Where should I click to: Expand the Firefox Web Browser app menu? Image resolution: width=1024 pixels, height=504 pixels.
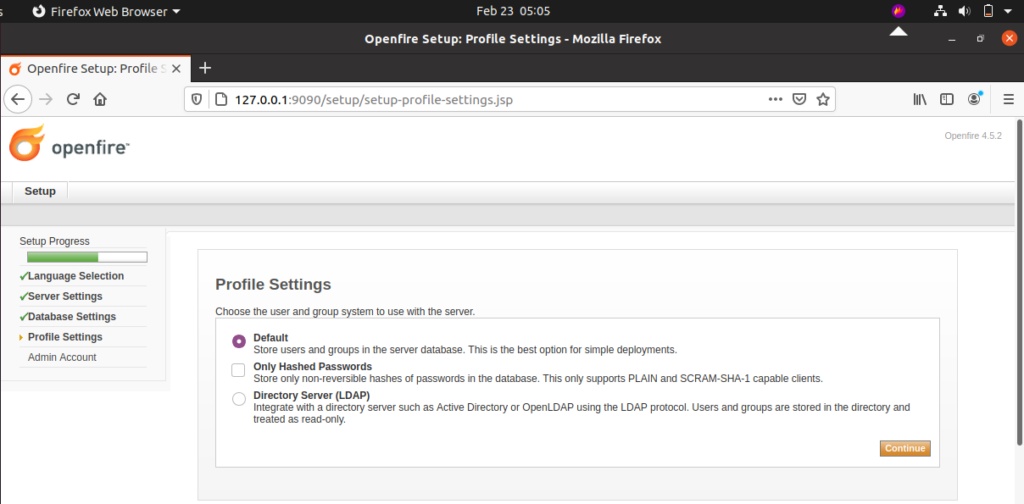pyautogui.click(x=106, y=11)
